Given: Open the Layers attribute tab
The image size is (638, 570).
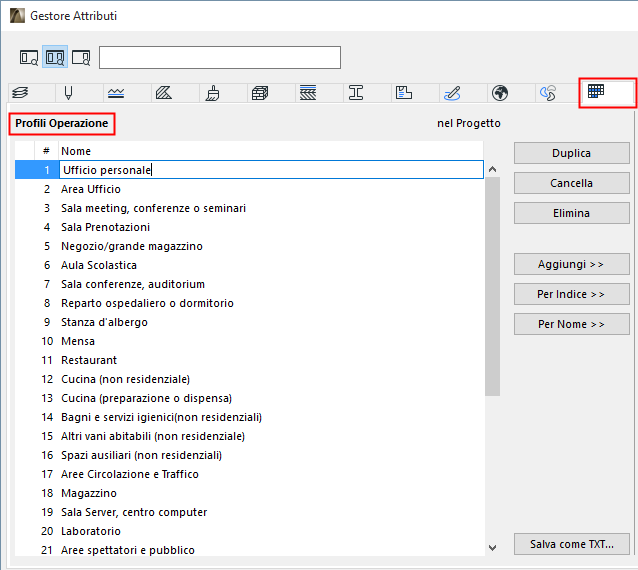Looking at the screenshot, I should click(20, 93).
